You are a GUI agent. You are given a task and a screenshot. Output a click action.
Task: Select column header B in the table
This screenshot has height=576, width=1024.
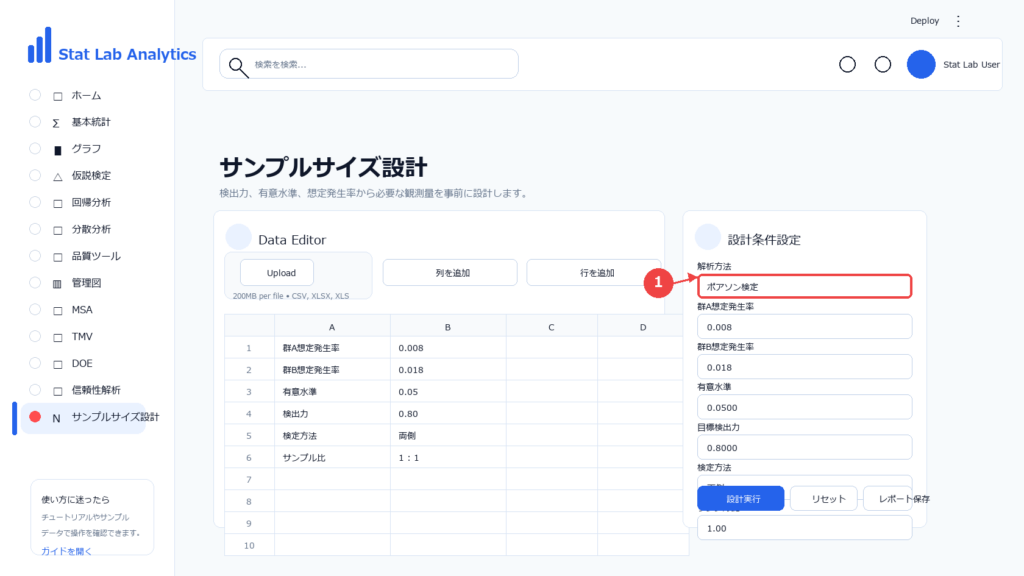pos(448,327)
